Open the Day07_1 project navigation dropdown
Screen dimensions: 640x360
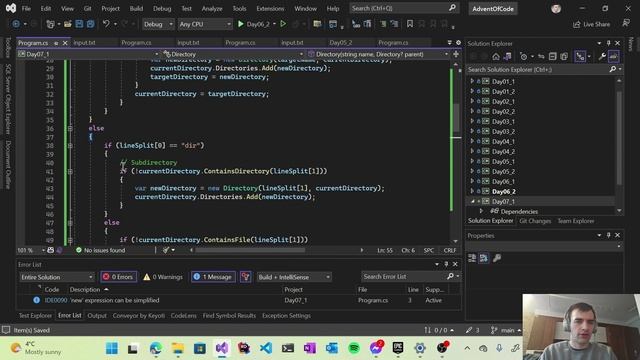pos(88,54)
